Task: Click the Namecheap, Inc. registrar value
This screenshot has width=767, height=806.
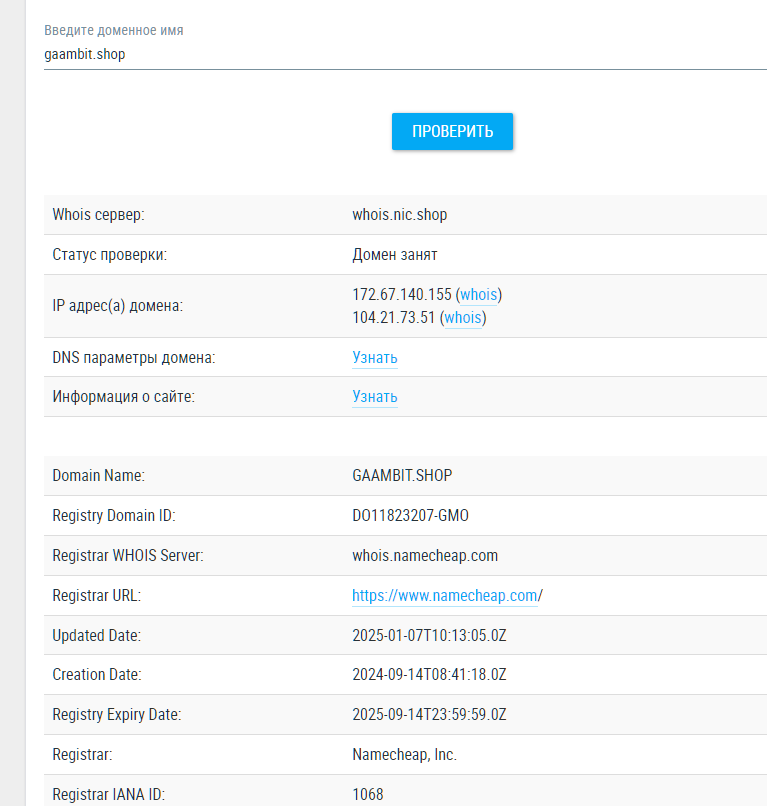Action: point(405,754)
